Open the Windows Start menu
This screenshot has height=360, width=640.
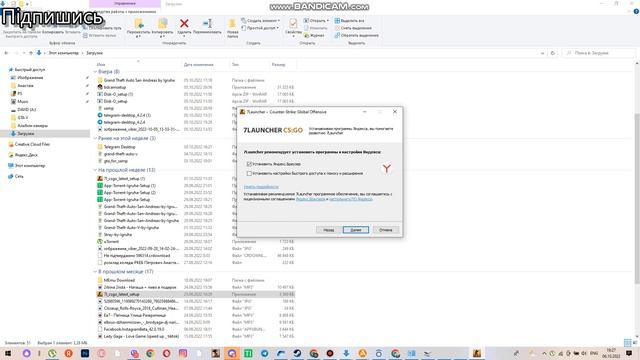tap(8, 353)
